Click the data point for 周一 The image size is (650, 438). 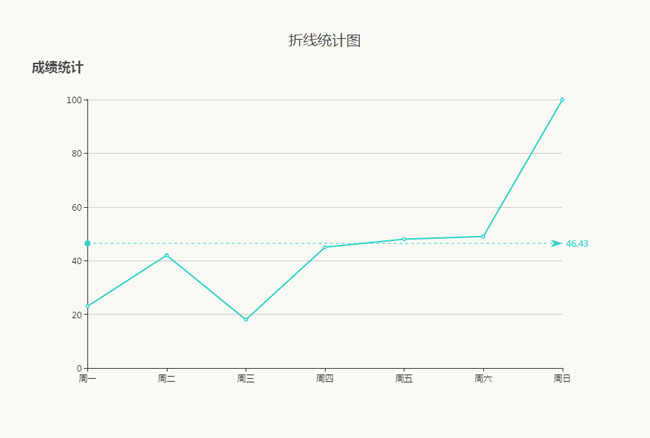click(88, 306)
